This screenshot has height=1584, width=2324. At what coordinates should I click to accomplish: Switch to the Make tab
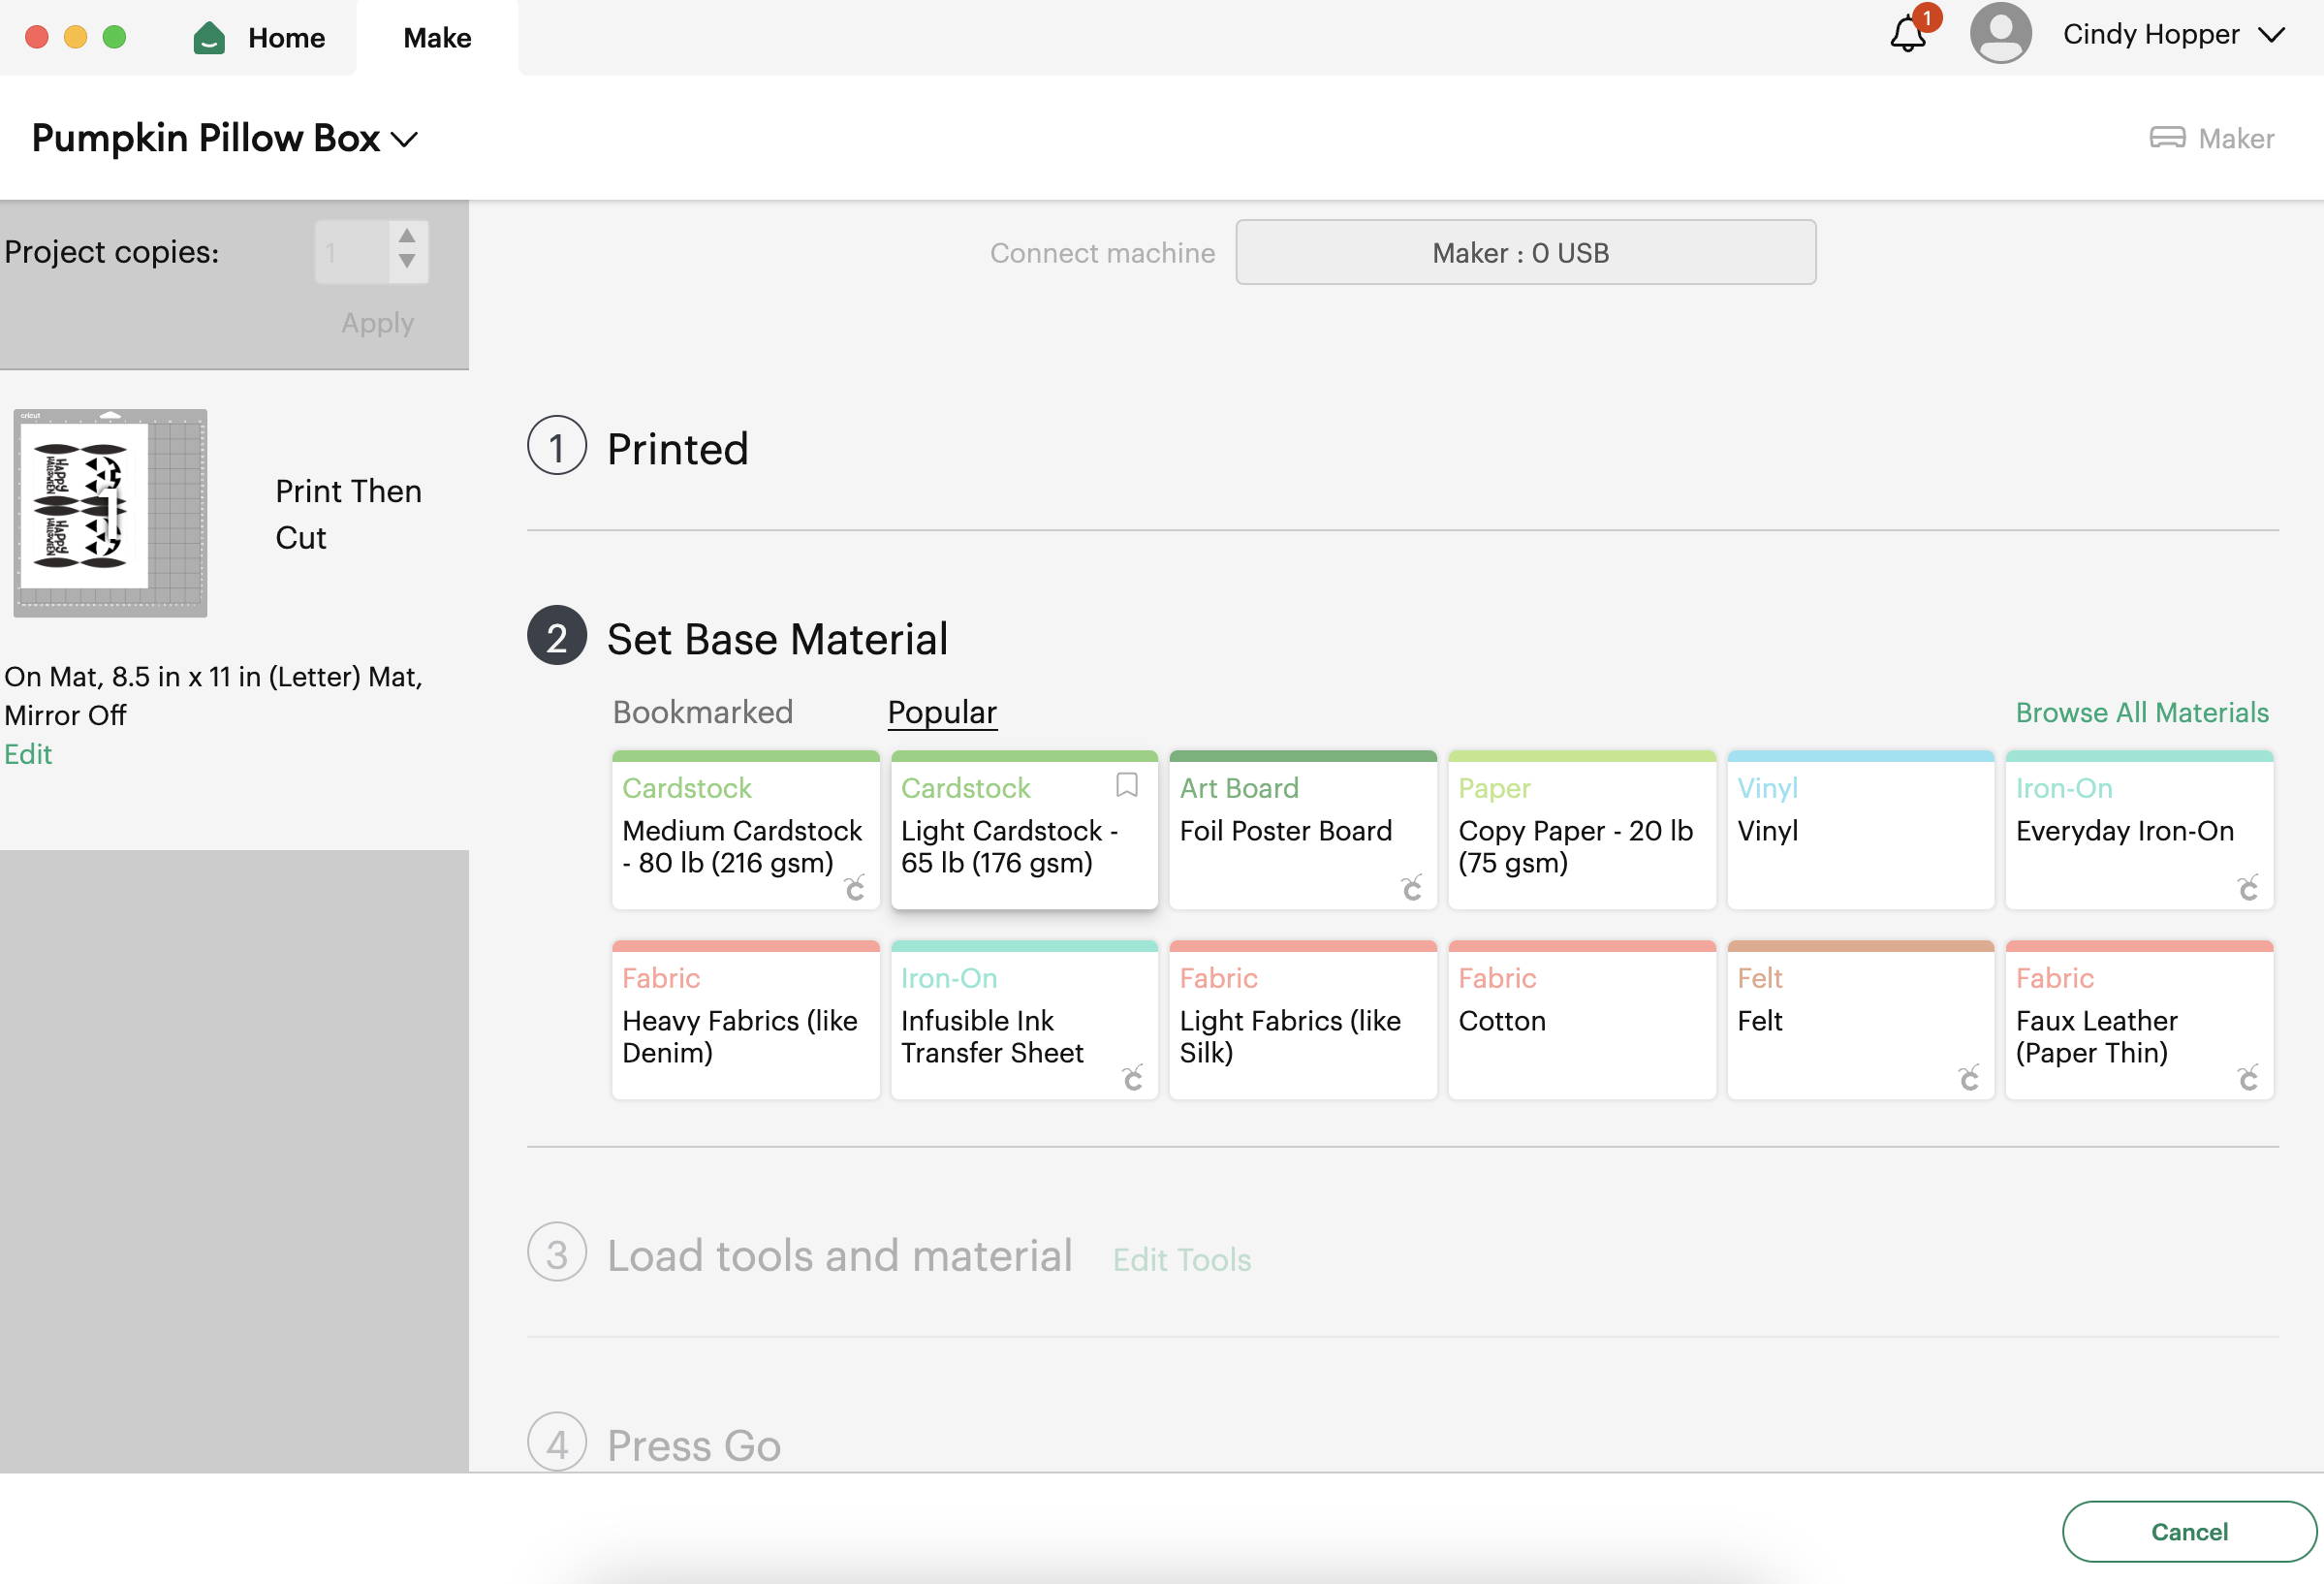[437, 38]
